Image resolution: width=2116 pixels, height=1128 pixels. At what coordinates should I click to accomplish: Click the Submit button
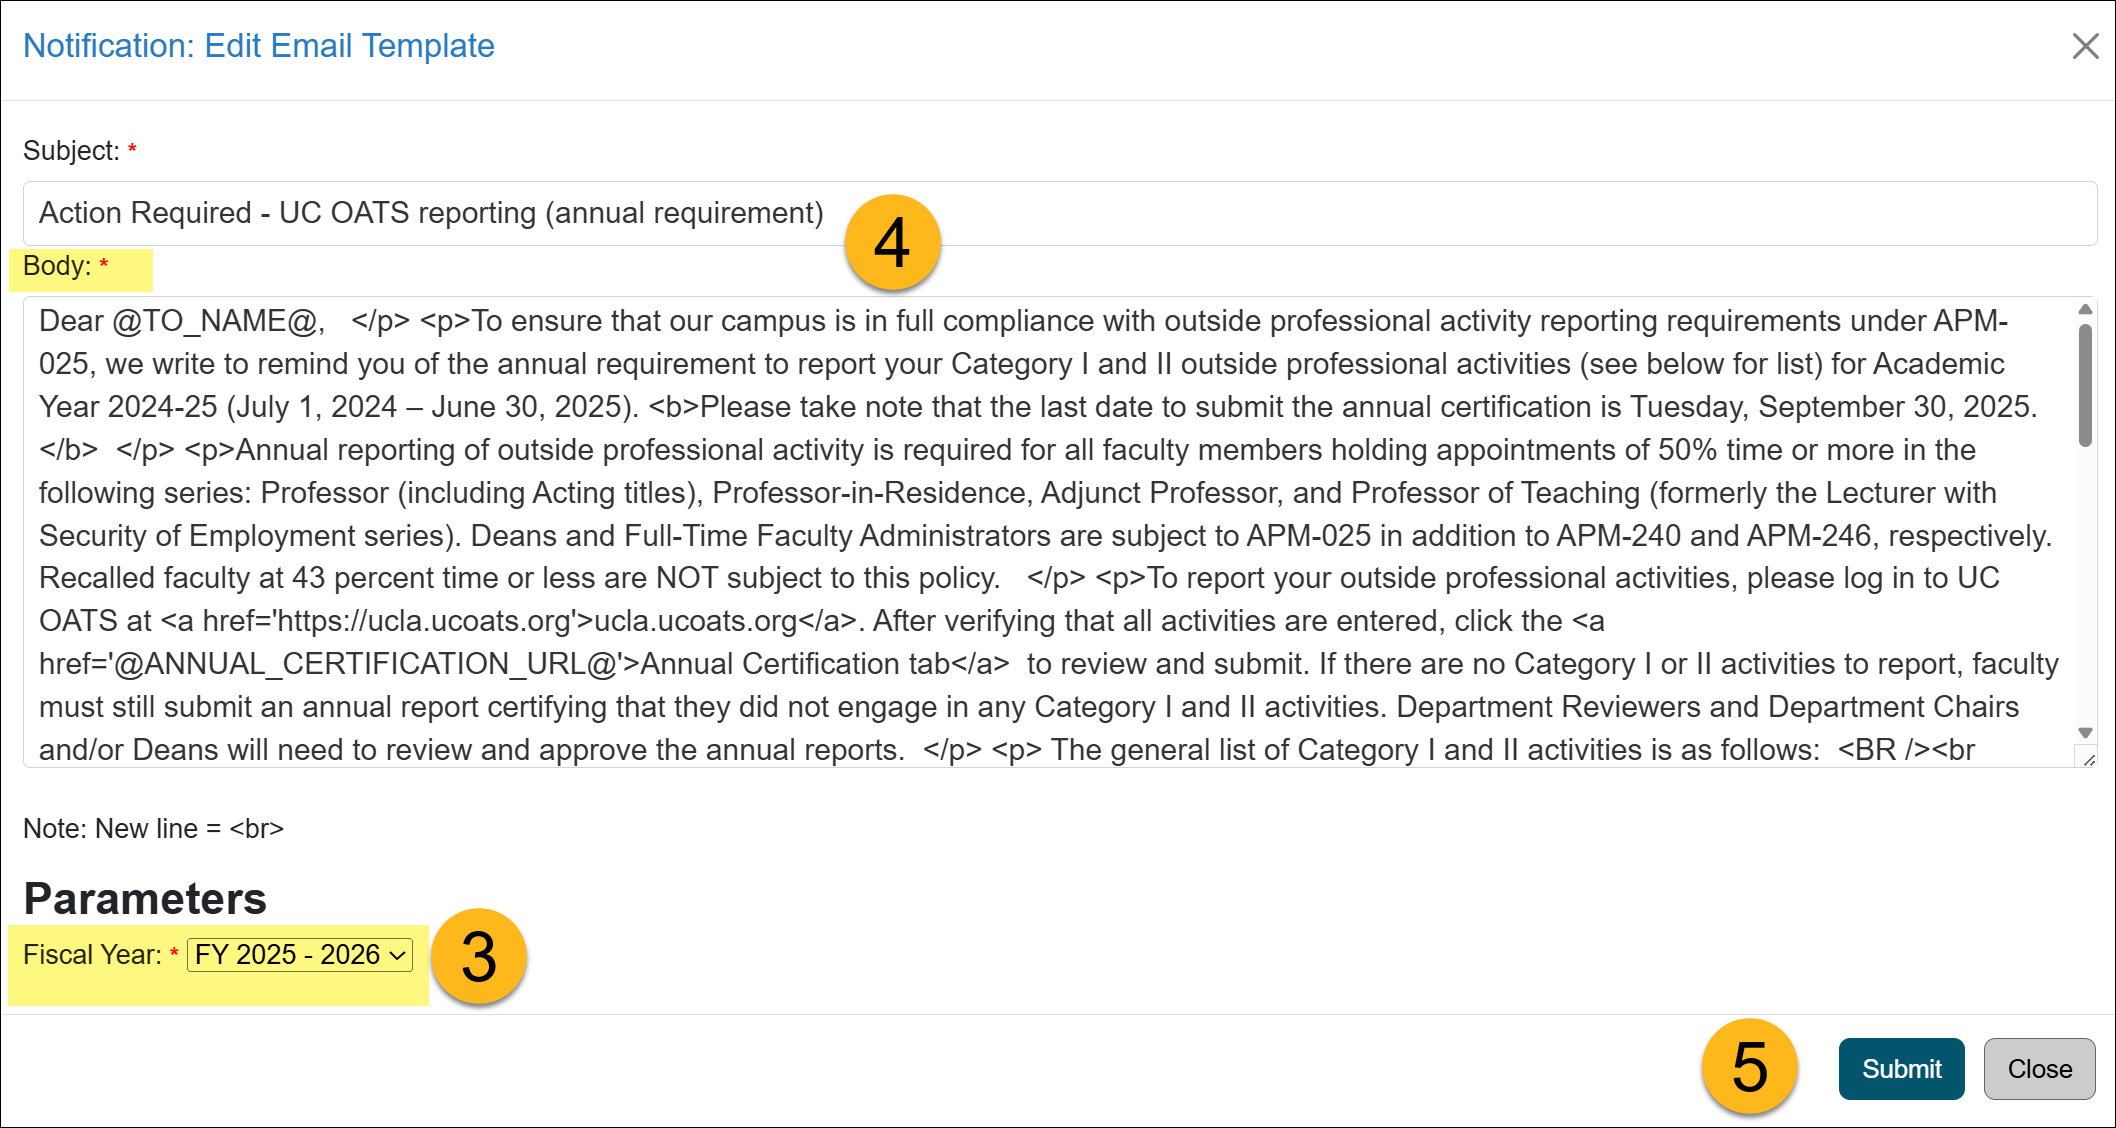point(1900,1068)
